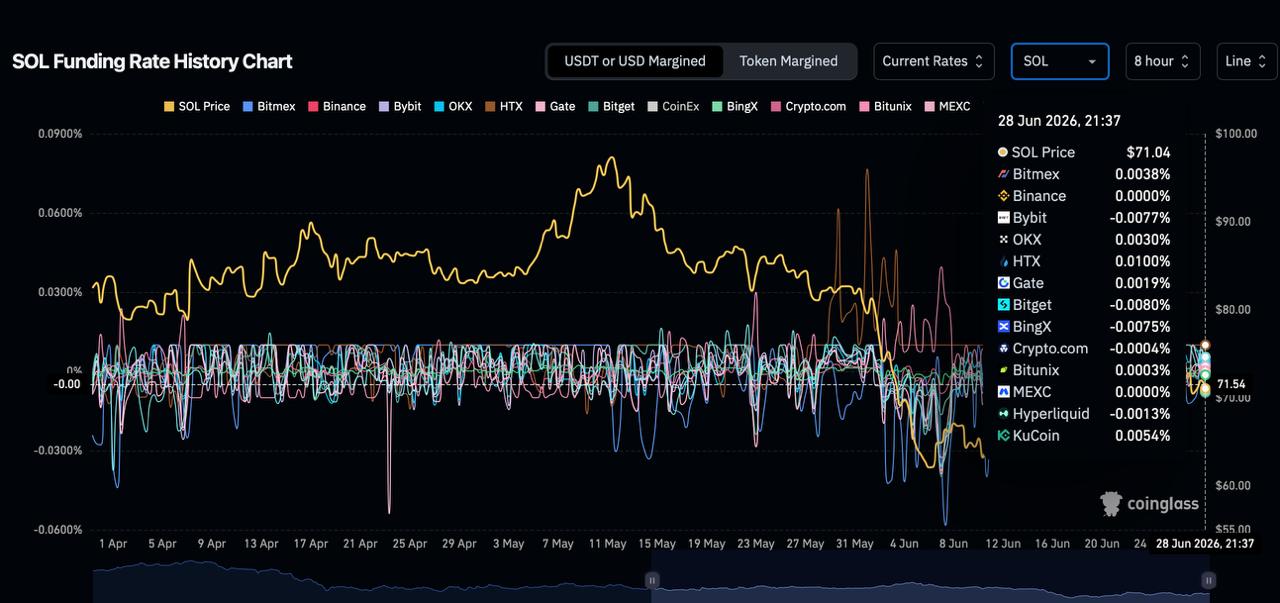
Task: Open the Current Rates dropdown
Action: pyautogui.click(x=934, y=61)
